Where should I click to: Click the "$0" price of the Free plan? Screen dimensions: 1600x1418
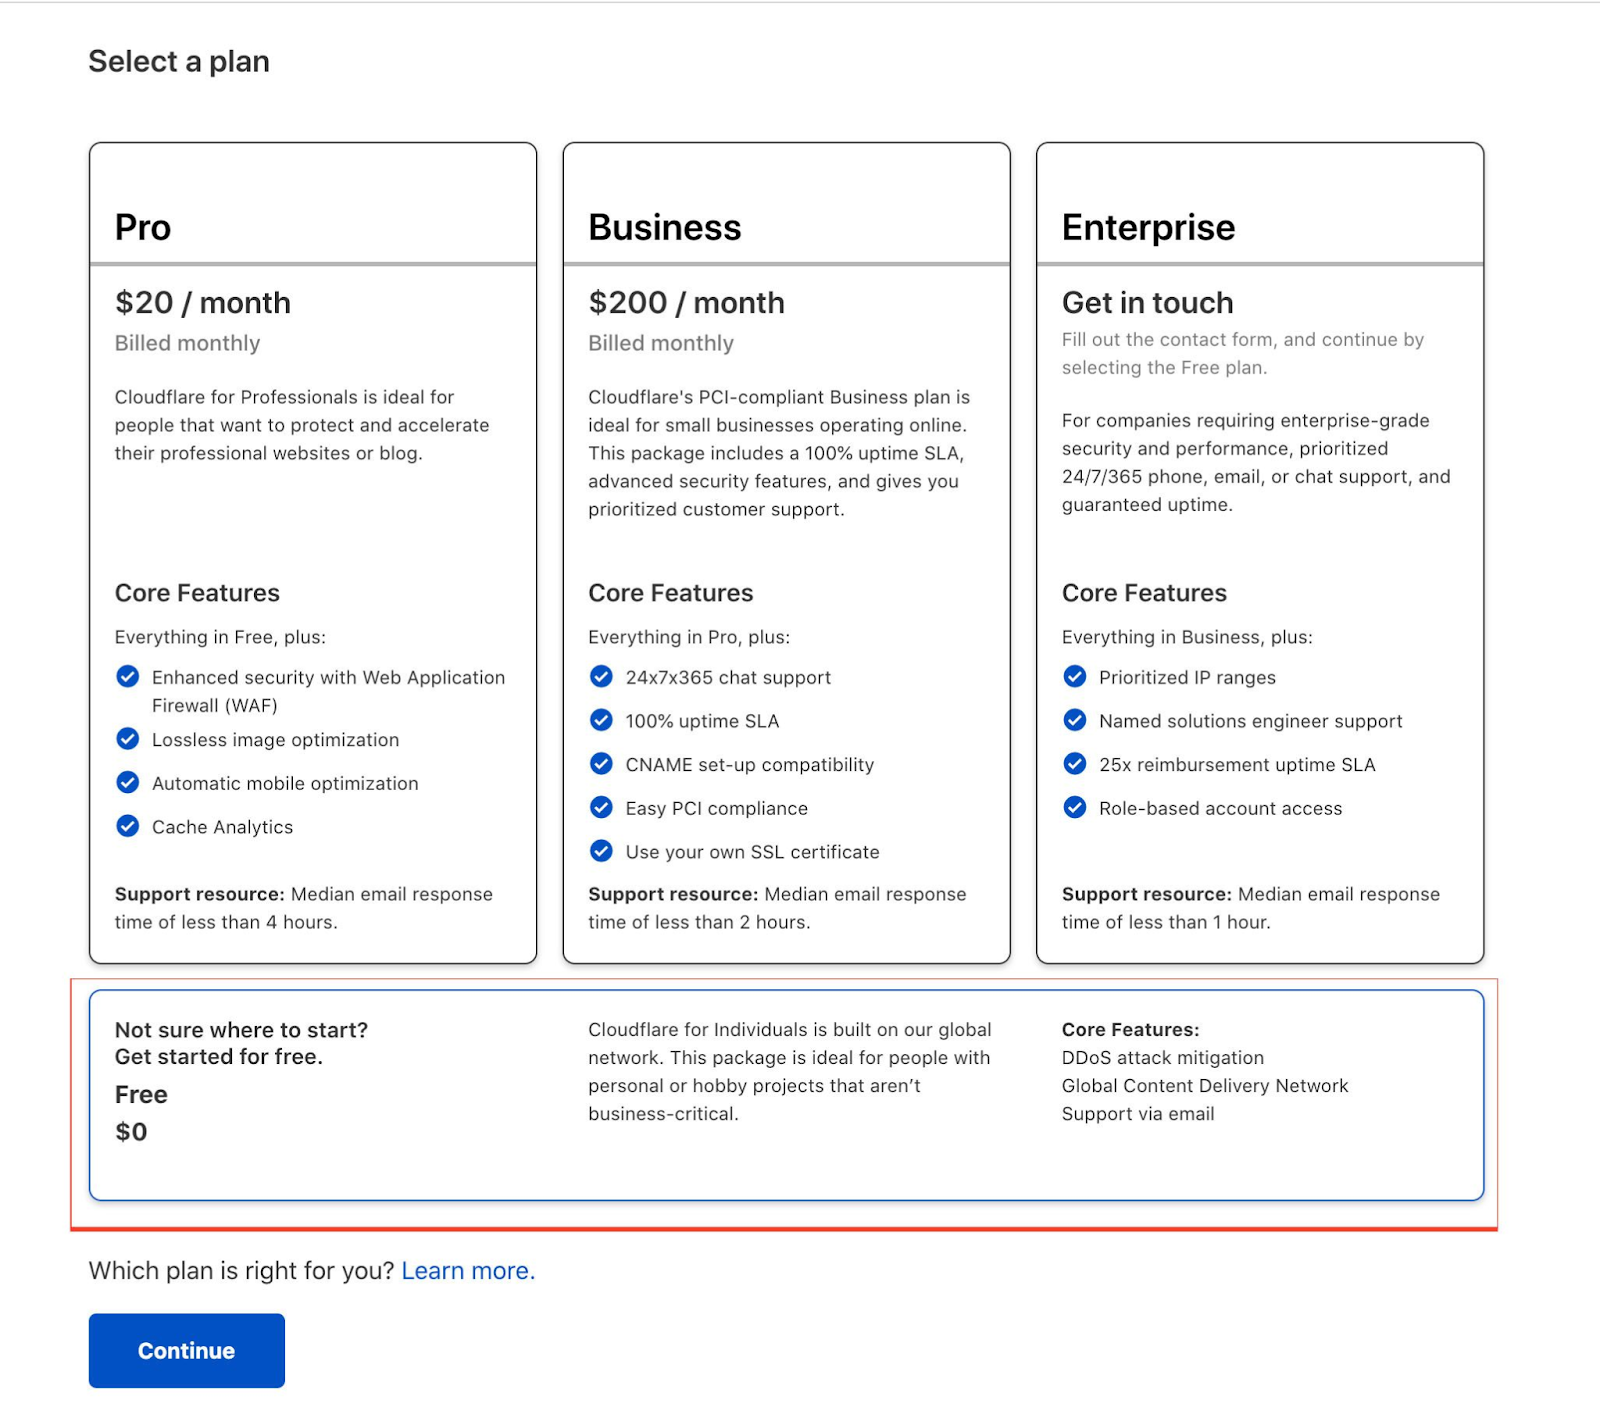tap(131, 1132)
